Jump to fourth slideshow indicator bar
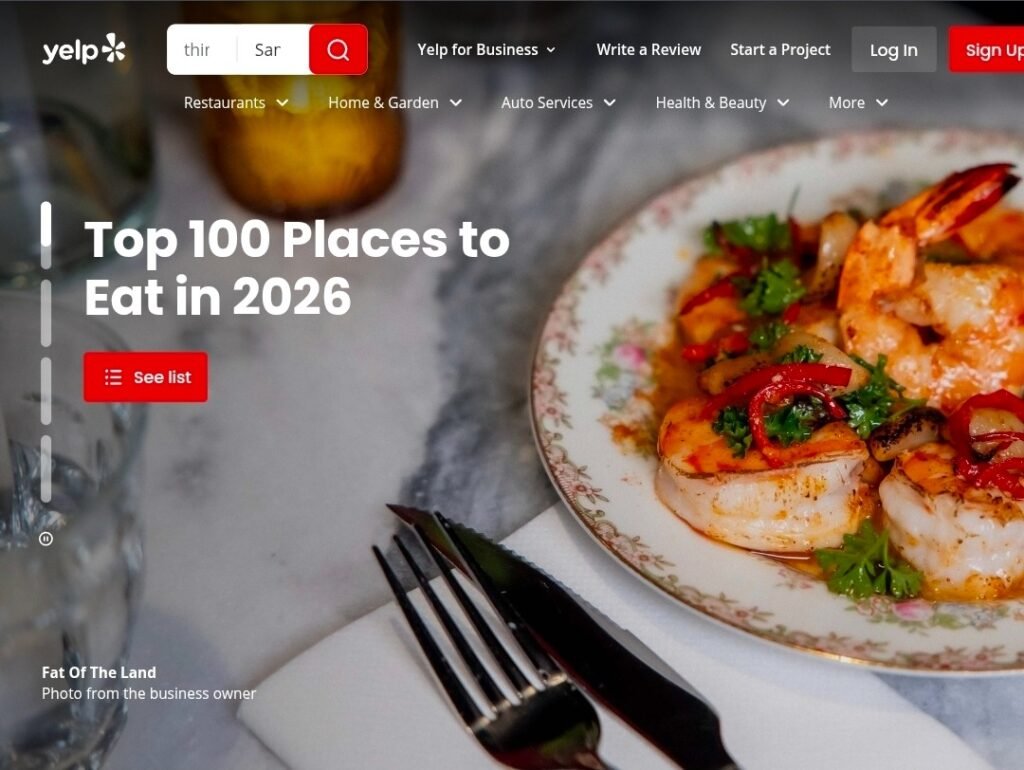This screenshot has width=1024, height=770. click(x=46, y=469)
